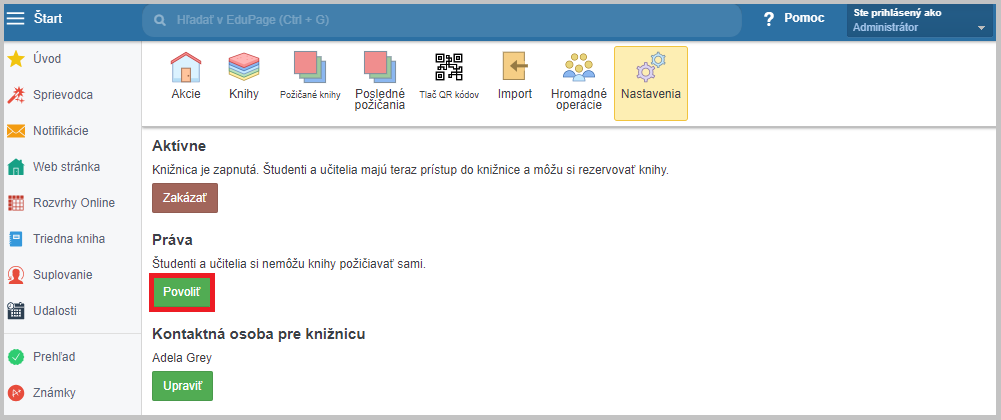Screen dimensions: 1001x420
Task: Click the Známky red icon
Action: pos(15,393)
